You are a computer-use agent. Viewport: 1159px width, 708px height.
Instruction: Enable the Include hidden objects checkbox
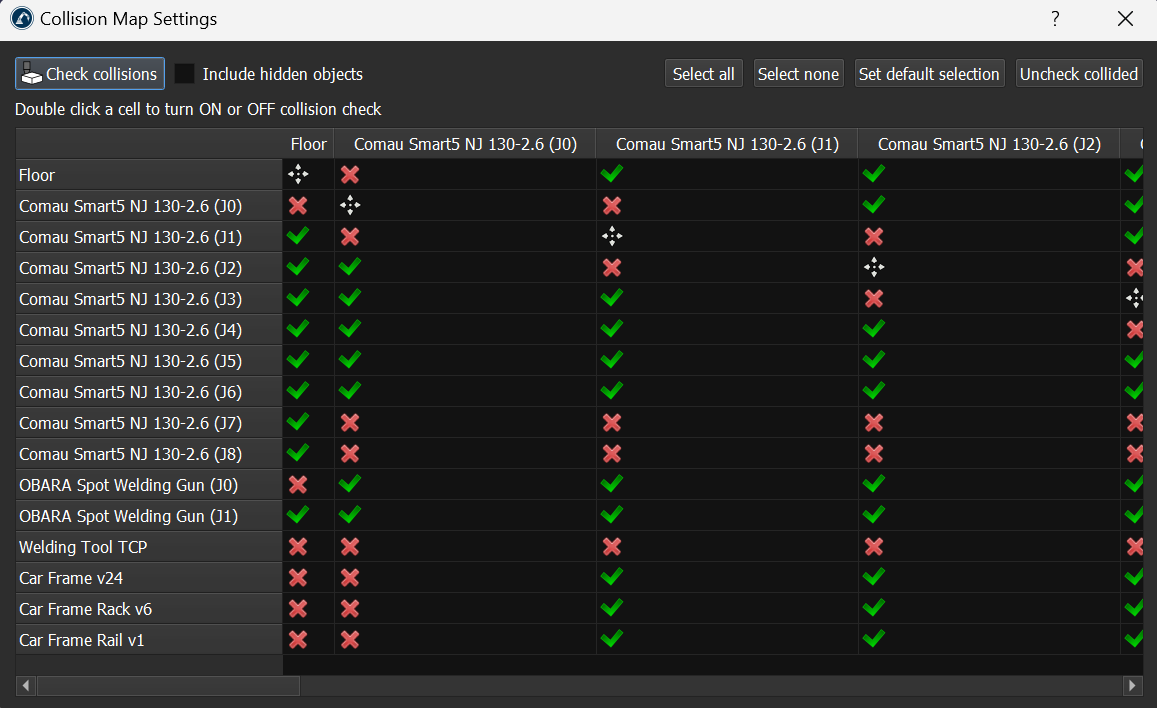pos(185,74)
